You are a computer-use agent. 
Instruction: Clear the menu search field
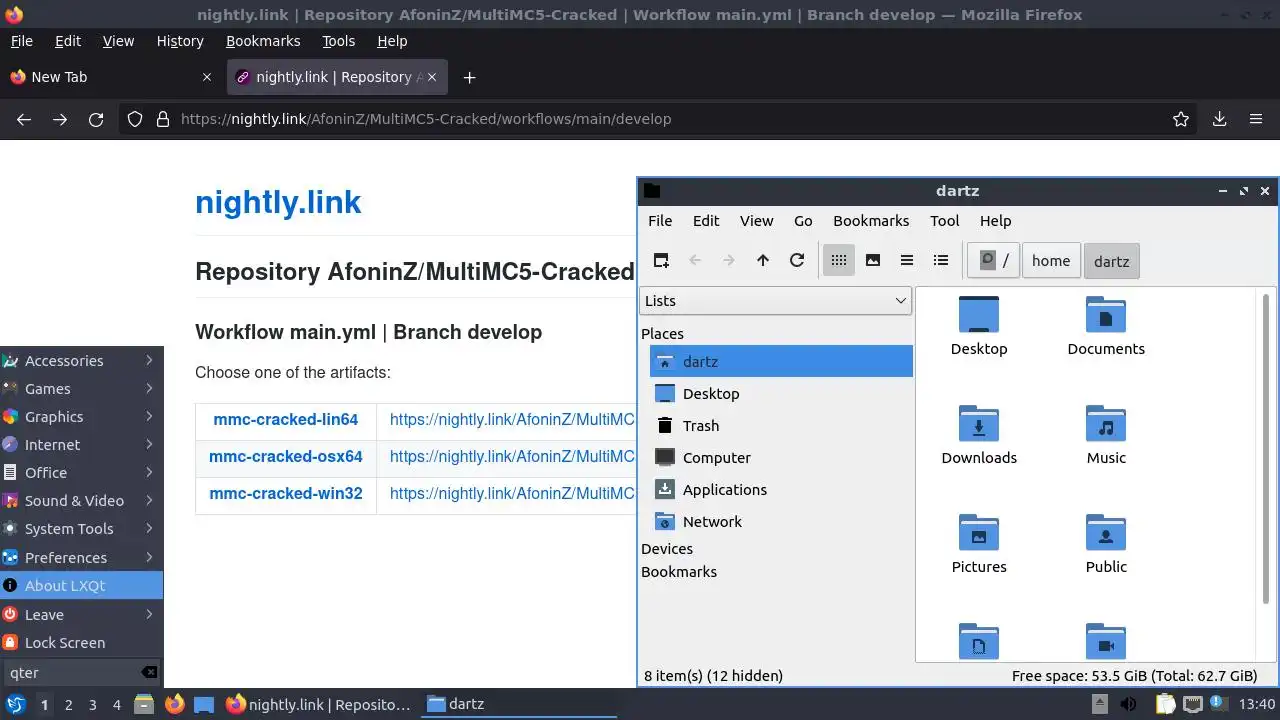[x=149, y=673]
